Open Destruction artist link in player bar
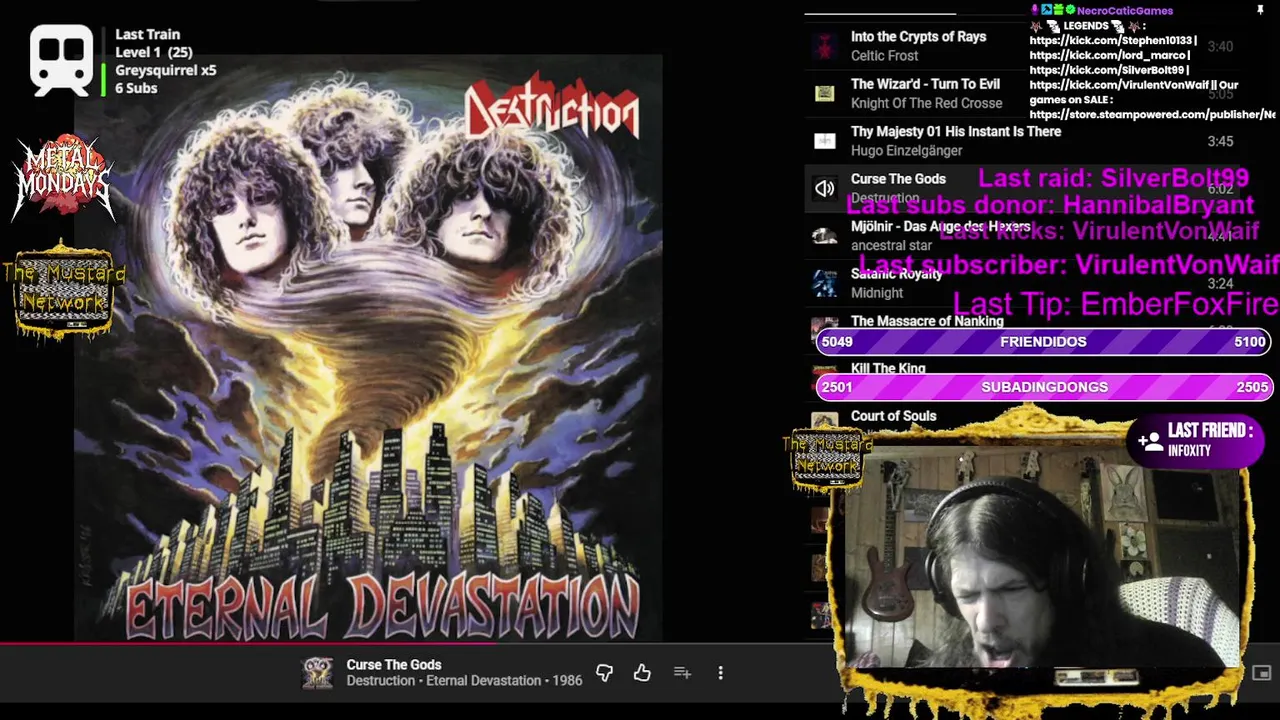 click(380, 680)
